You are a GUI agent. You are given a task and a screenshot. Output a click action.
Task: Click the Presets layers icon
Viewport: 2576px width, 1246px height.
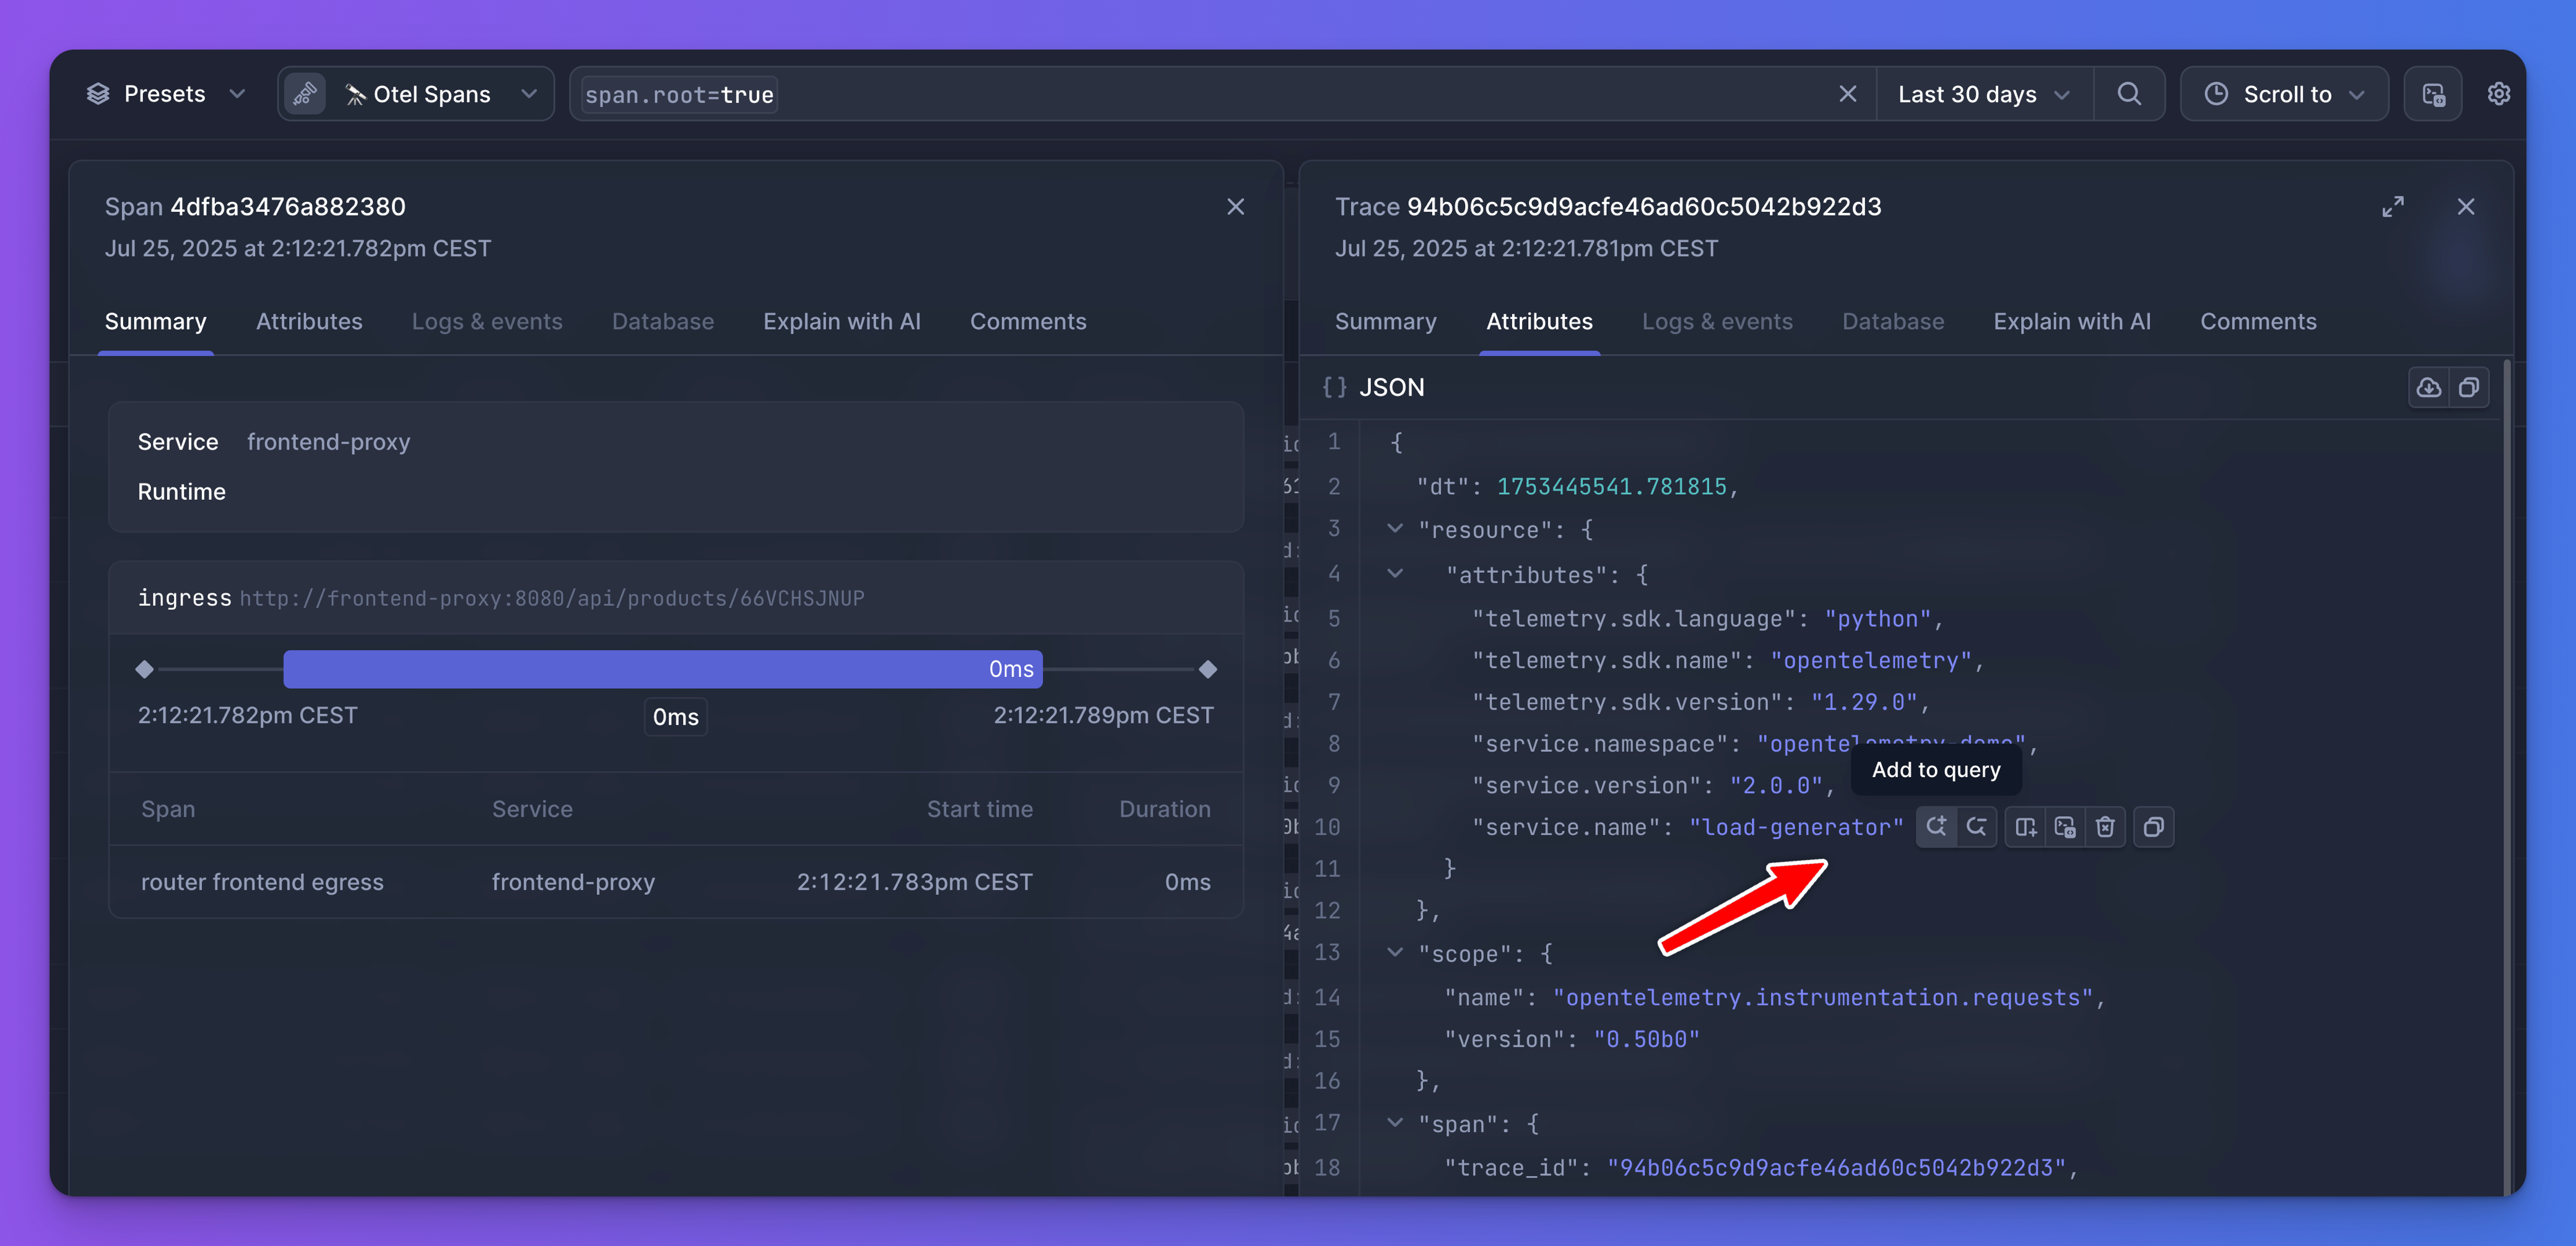coord(98,94)
